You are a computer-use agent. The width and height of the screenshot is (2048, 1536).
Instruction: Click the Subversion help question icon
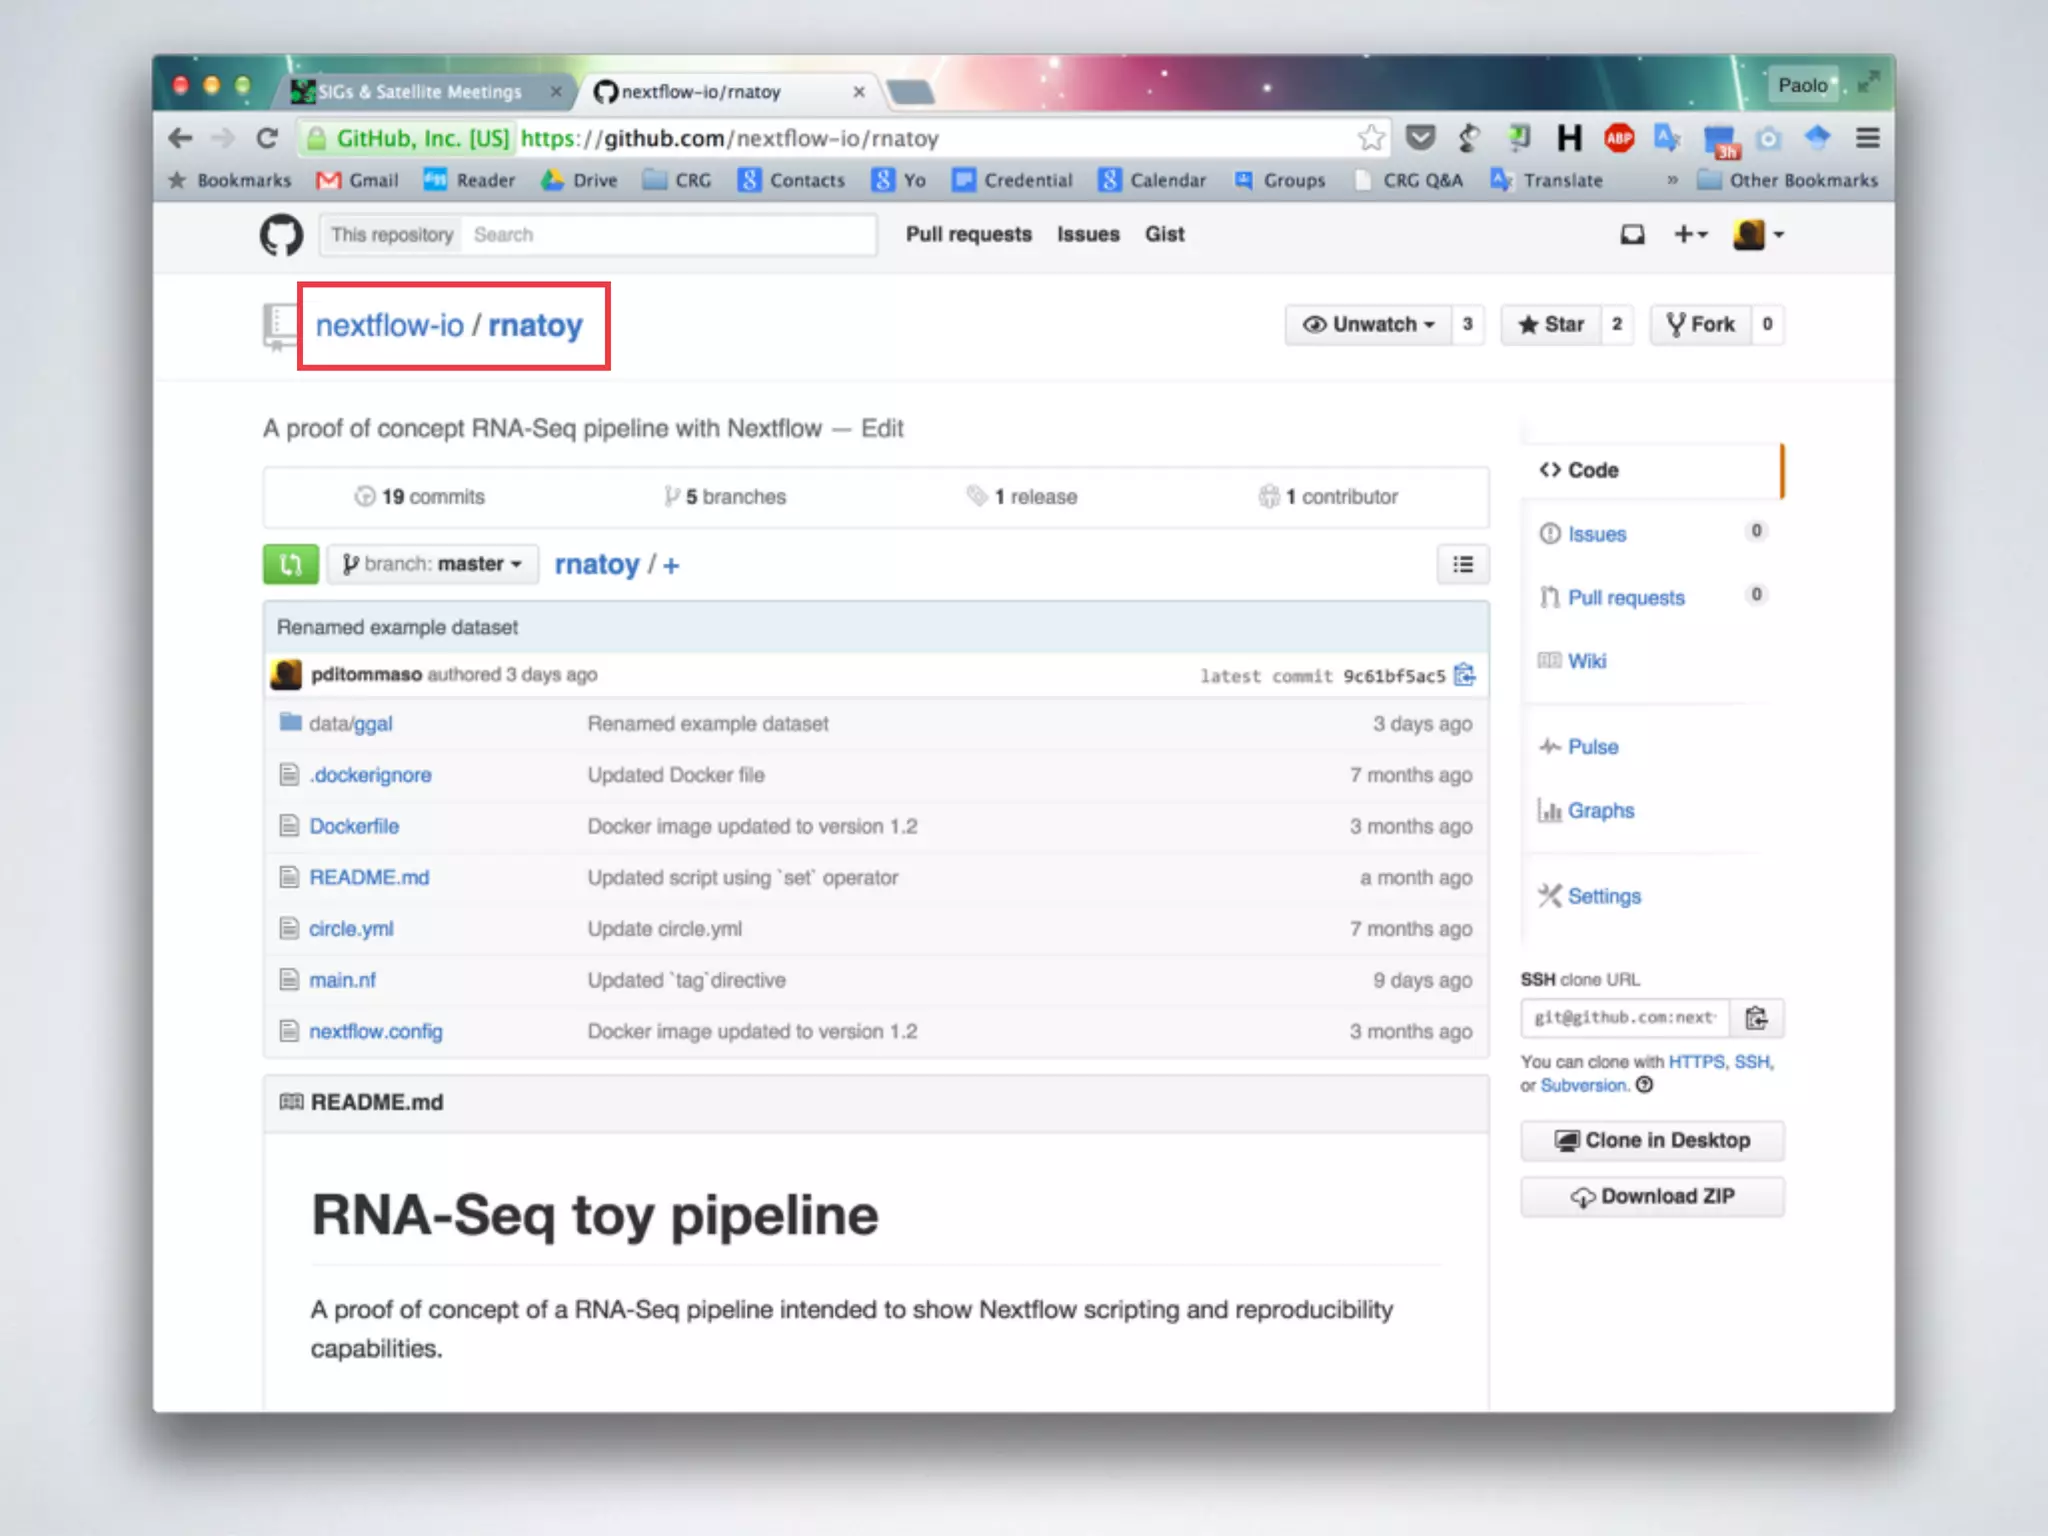(x=1645, y=1085)
